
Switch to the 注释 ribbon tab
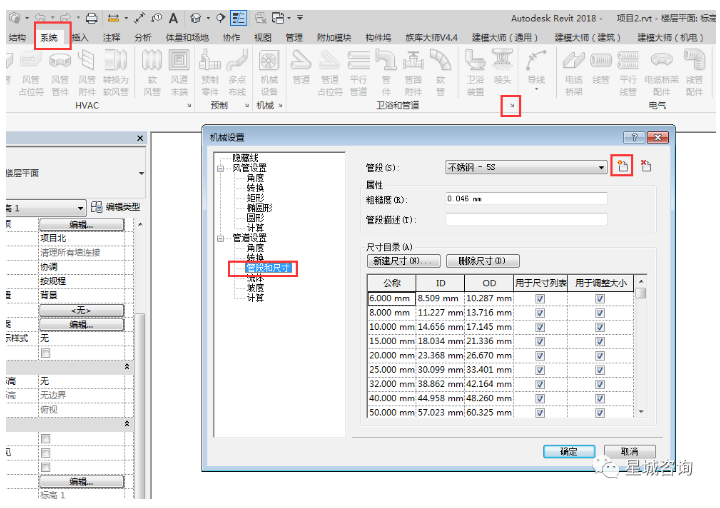point(111,37)
